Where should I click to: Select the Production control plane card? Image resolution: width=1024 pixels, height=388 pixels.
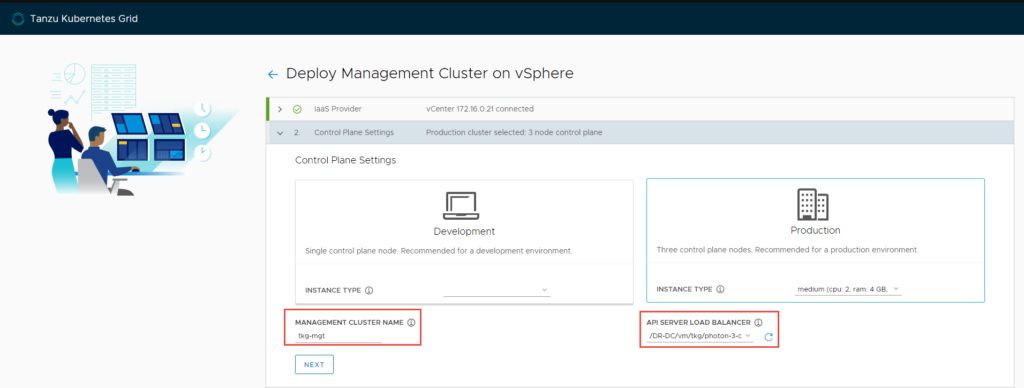tap(815, 240)
